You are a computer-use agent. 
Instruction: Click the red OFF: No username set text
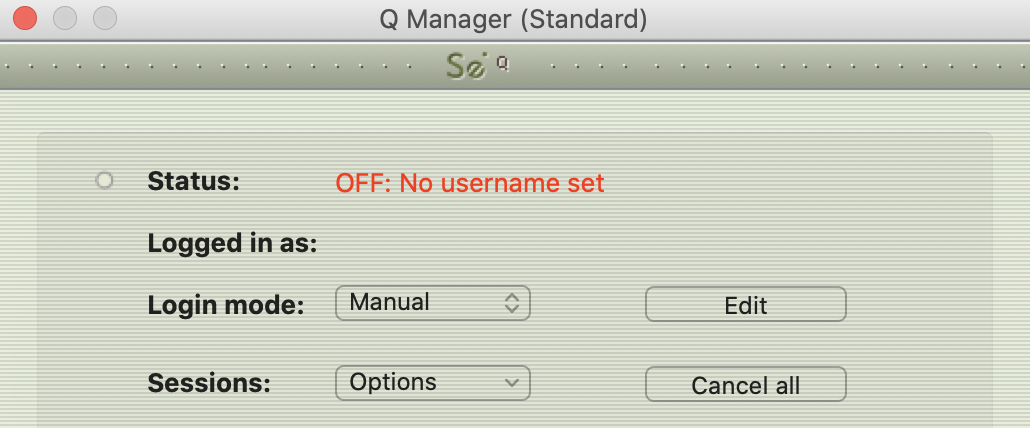[x=470, y=183]
